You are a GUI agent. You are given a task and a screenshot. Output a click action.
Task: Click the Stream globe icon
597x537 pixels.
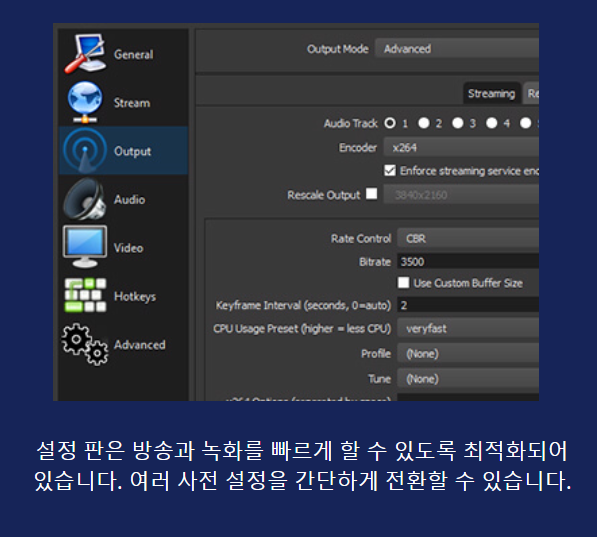point(85,102)
